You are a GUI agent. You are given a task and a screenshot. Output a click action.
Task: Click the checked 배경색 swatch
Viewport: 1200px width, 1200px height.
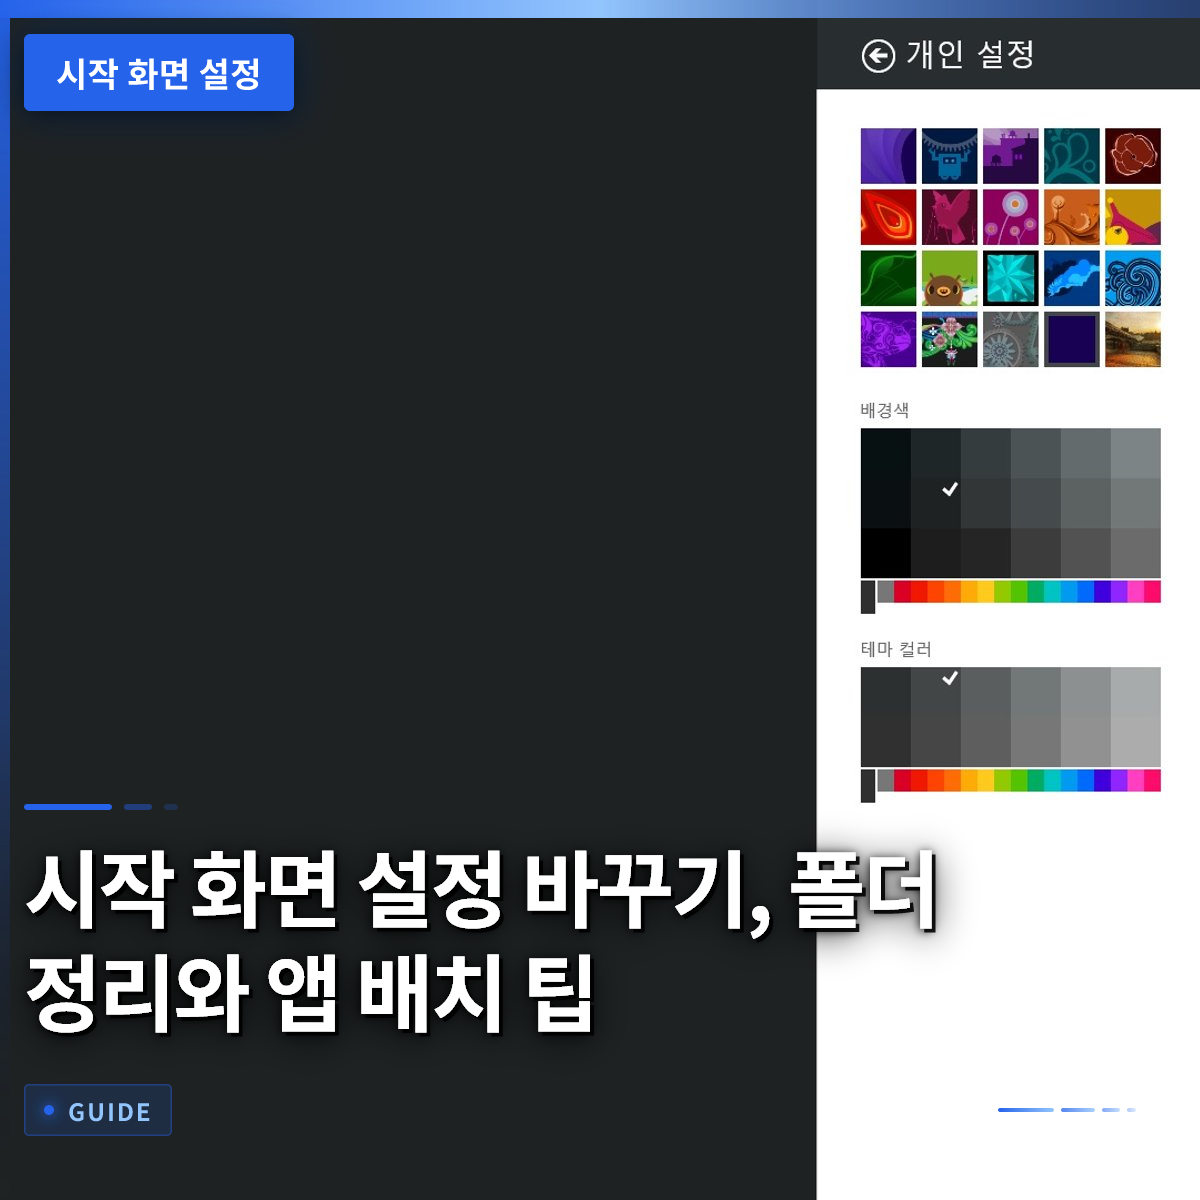[936, 503]
